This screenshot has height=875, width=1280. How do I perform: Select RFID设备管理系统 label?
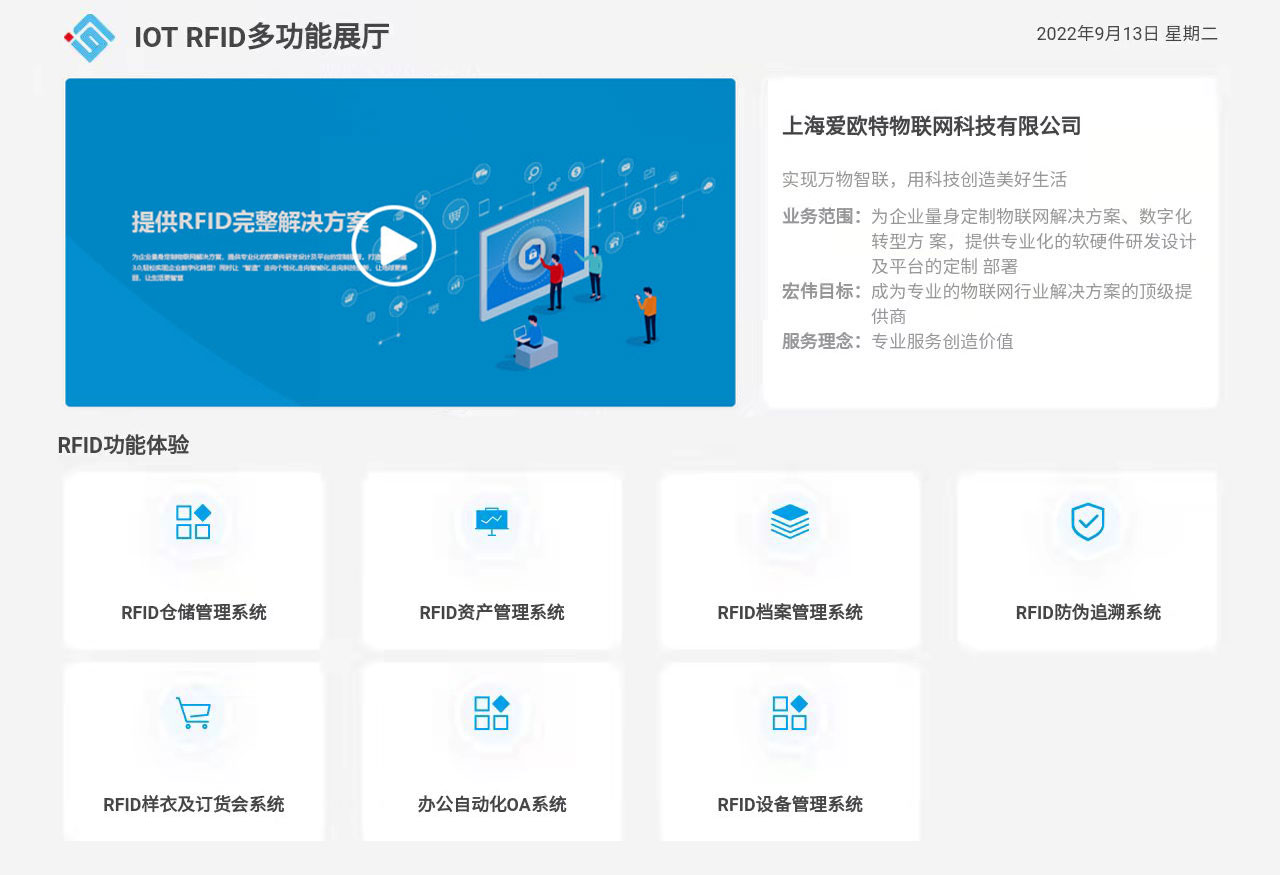click(790, 804)
